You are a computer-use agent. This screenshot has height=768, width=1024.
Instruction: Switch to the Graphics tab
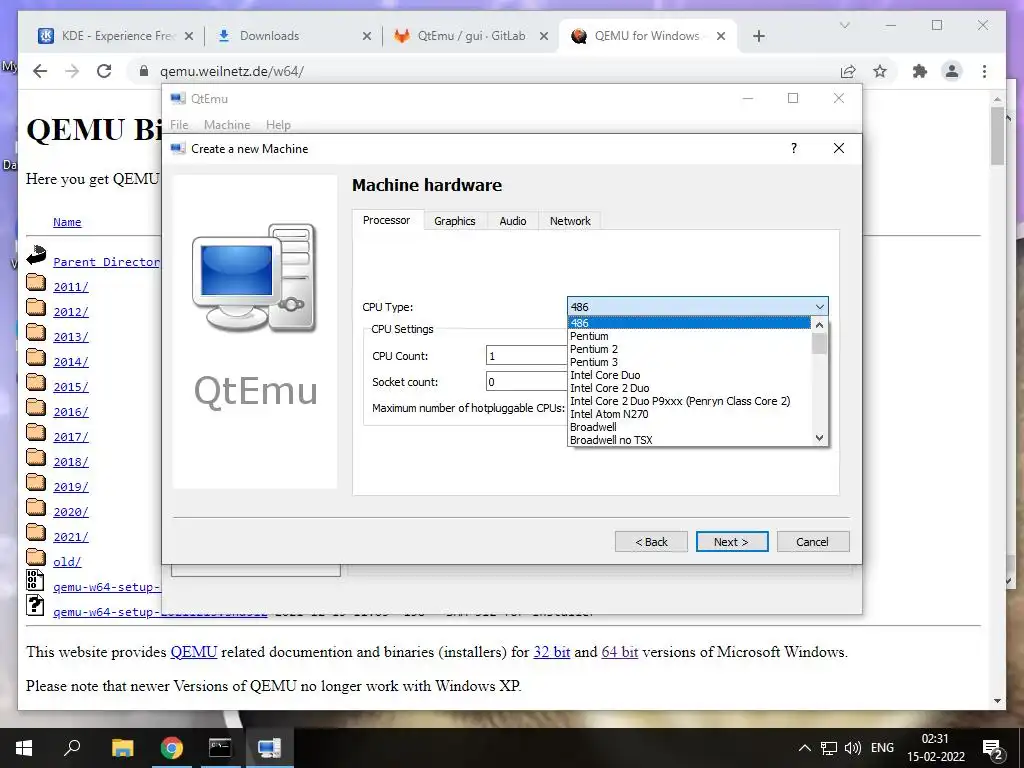pos(455,221)
